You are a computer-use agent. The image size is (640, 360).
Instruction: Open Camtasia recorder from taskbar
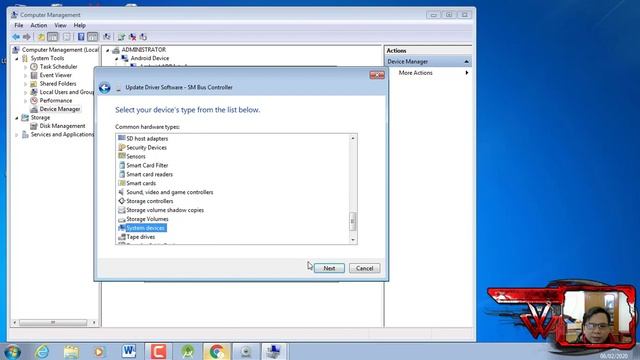(158, 351)
